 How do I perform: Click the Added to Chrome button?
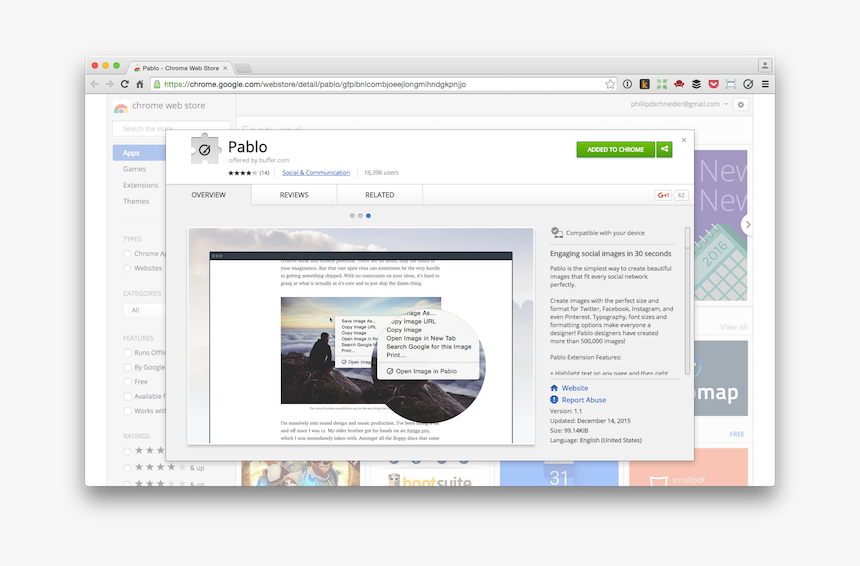(x=615, y=149)
